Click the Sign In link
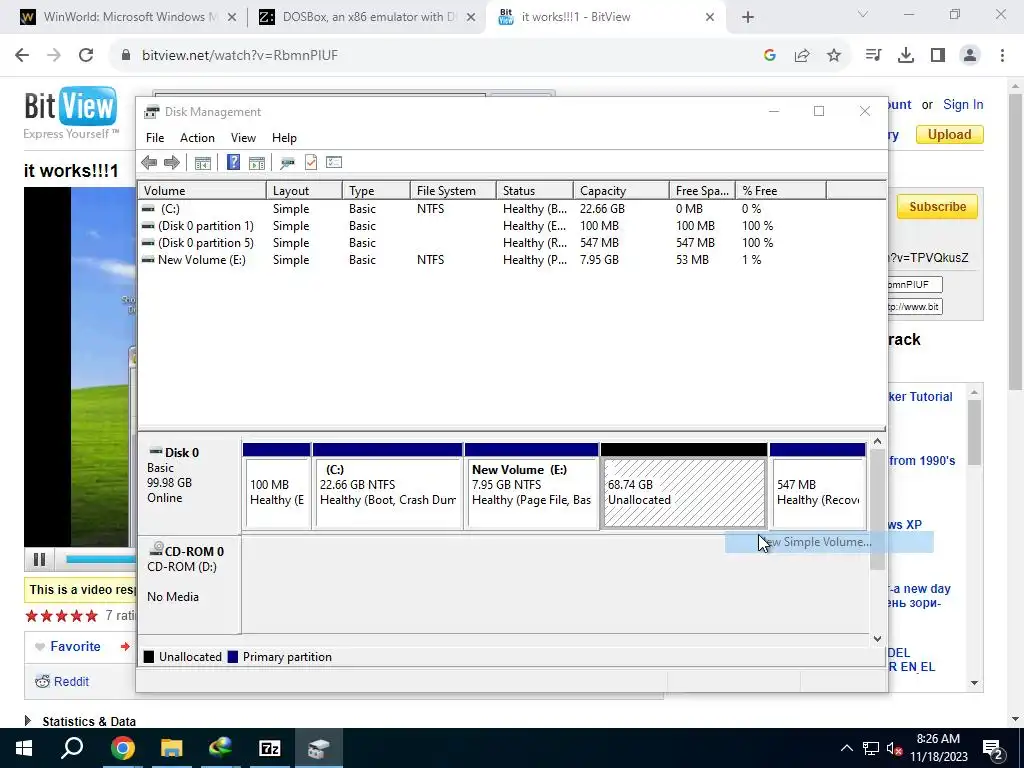Viewport: 1024px width, 768px height. (963, 104)
